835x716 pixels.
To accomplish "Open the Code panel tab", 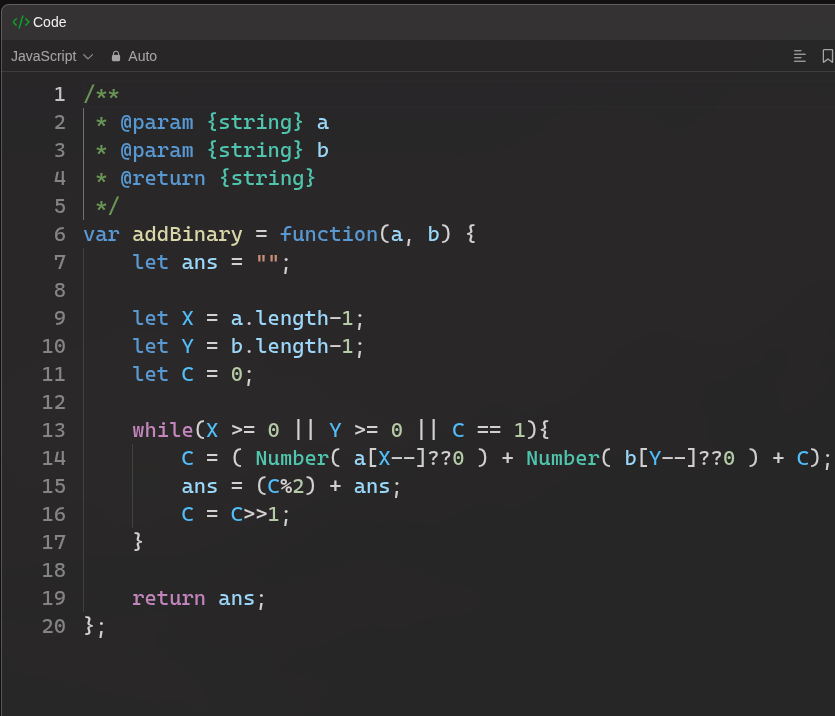I will pyautogui.click(x=39, y=22).
